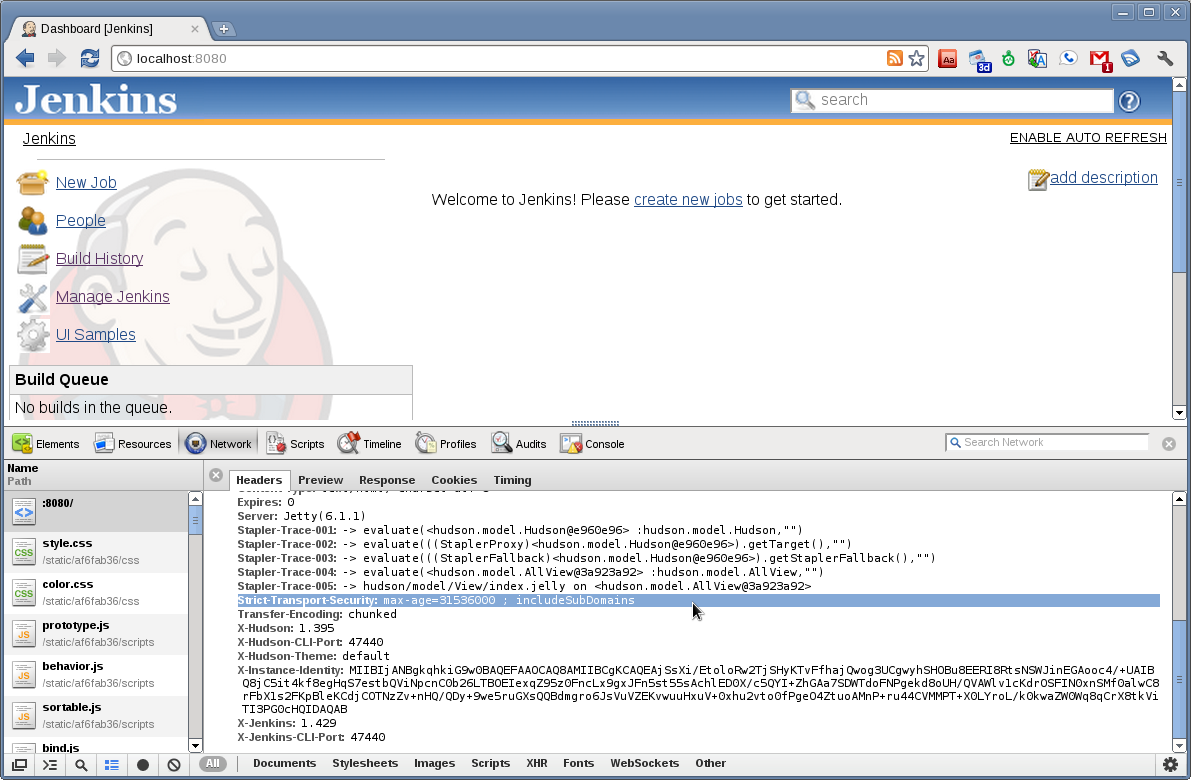Image resolution: width=1191 pixels, height=780 pixels.
Task: Reload the page with refresh icon
Action: [x=90, y=58]
